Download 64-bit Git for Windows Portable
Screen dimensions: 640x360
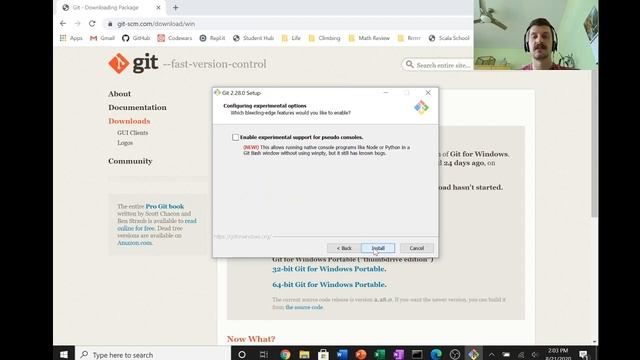(x=329, y=284)
